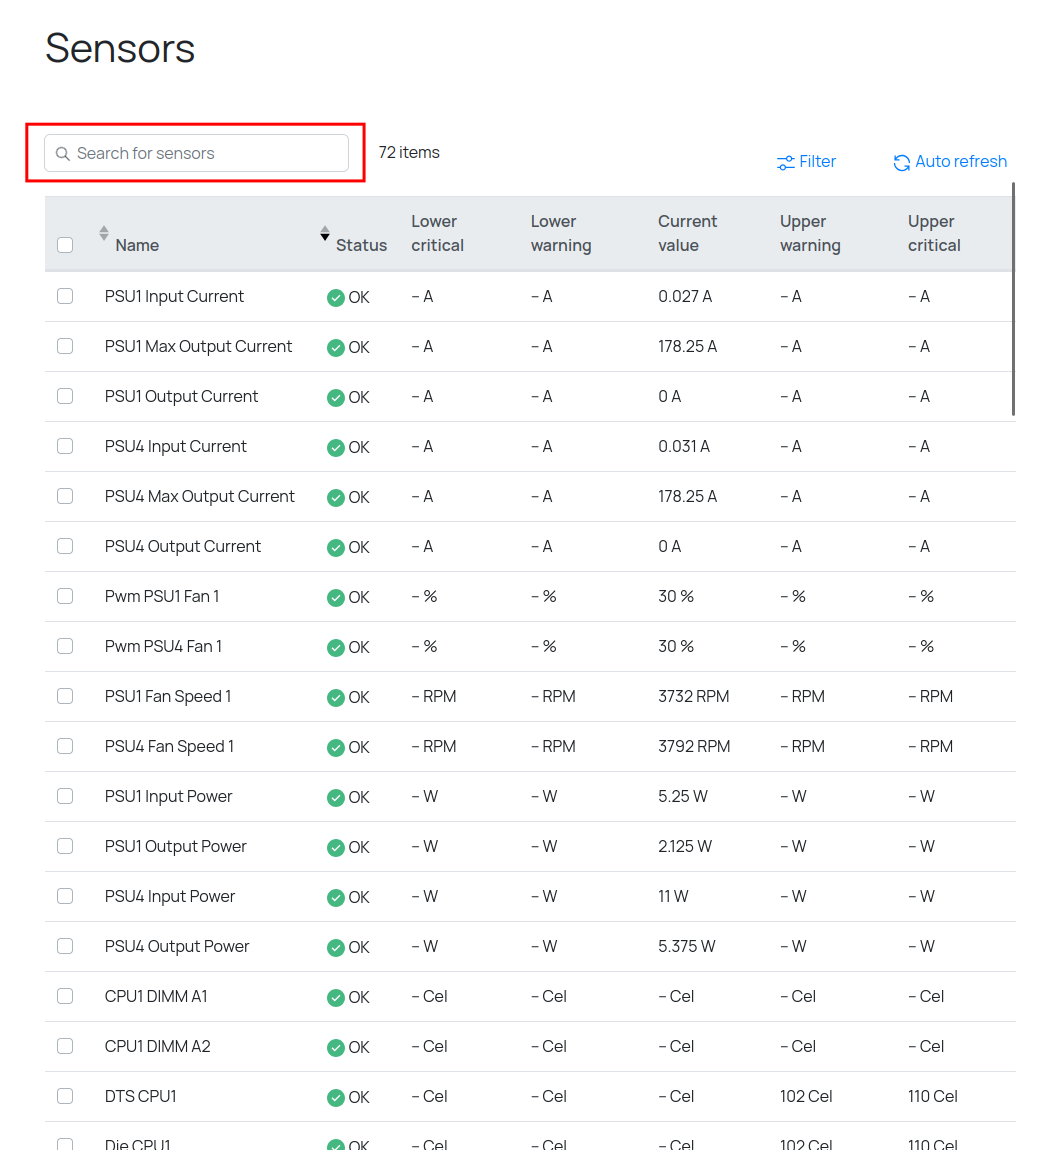Click the Auto refresh circular arrows icon
The width and height of the screenshot is (1042, 1173).
point(902,162)
